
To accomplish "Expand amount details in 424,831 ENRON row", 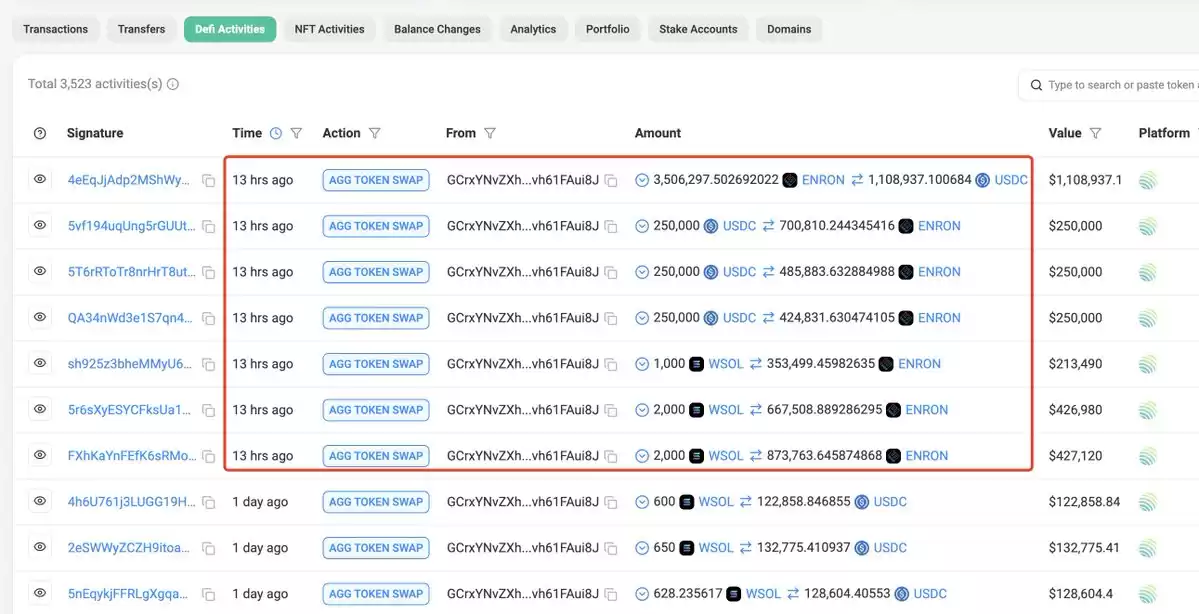I will coord(642,318).
